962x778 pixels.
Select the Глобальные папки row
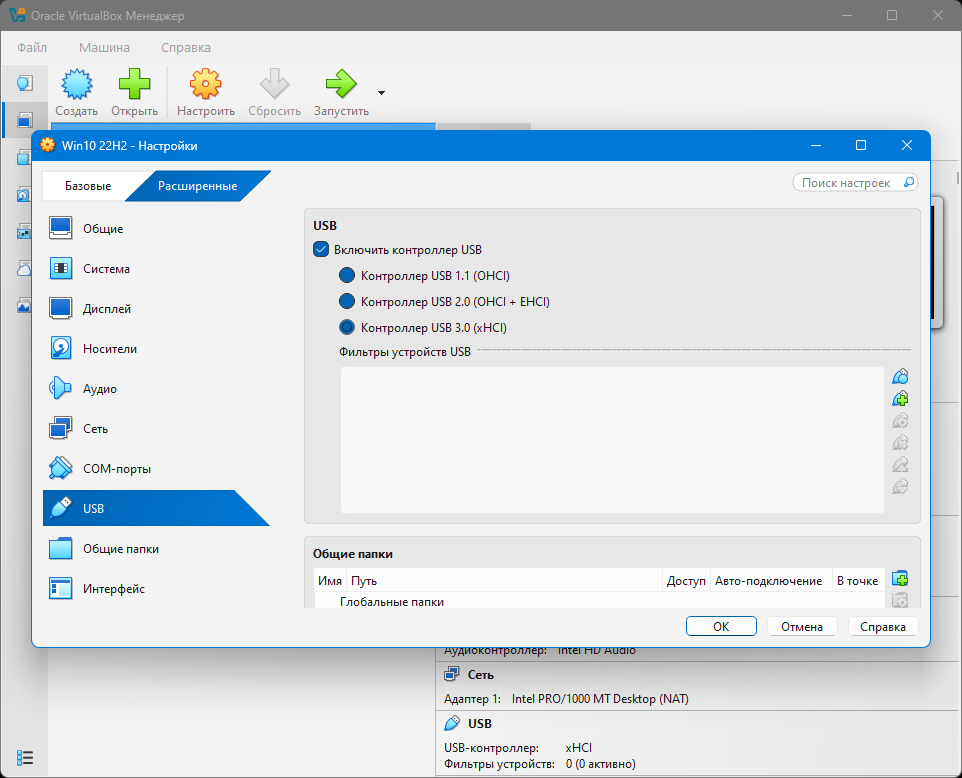coord(599,601)
